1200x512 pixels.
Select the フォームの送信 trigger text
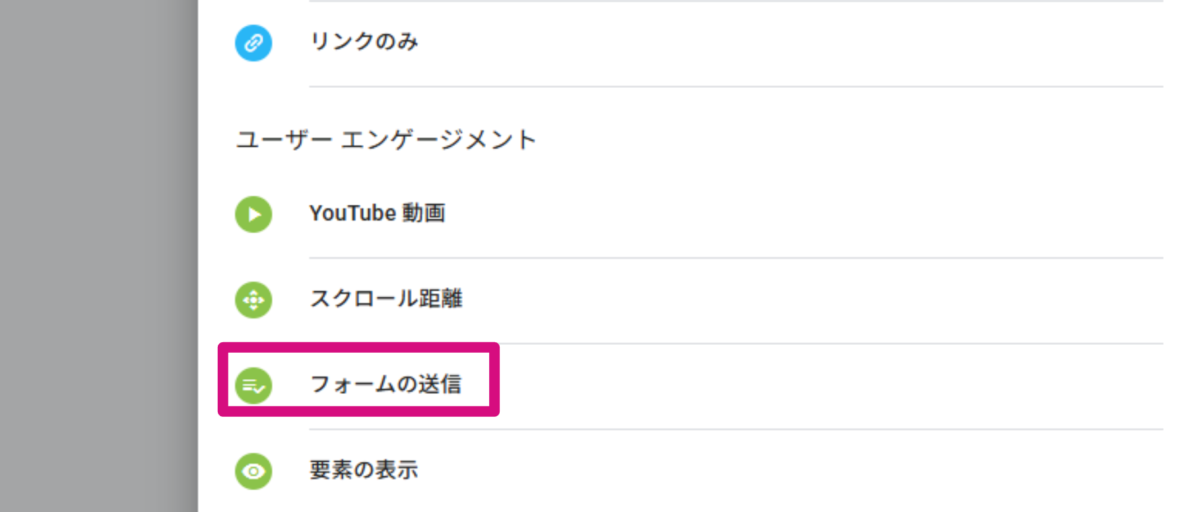click(x=385, y=384)
